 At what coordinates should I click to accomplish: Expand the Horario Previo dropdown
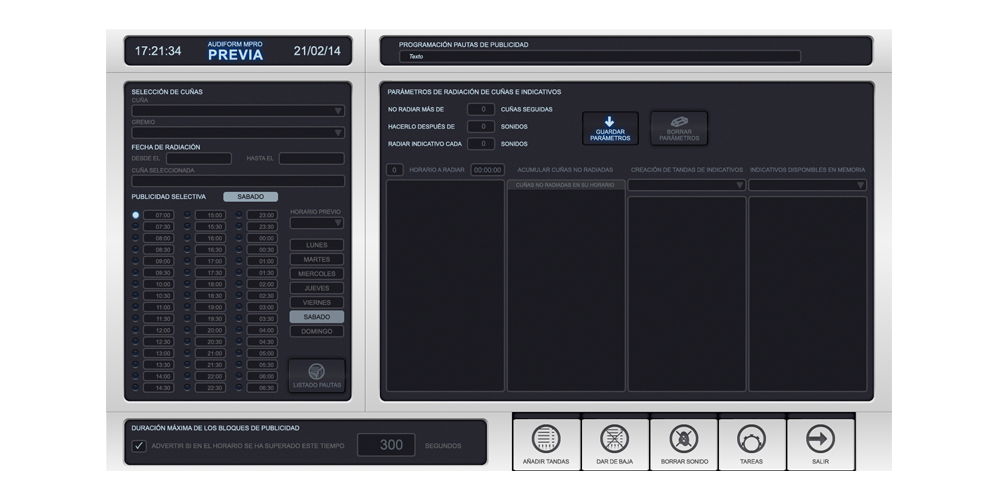point(317,223)
